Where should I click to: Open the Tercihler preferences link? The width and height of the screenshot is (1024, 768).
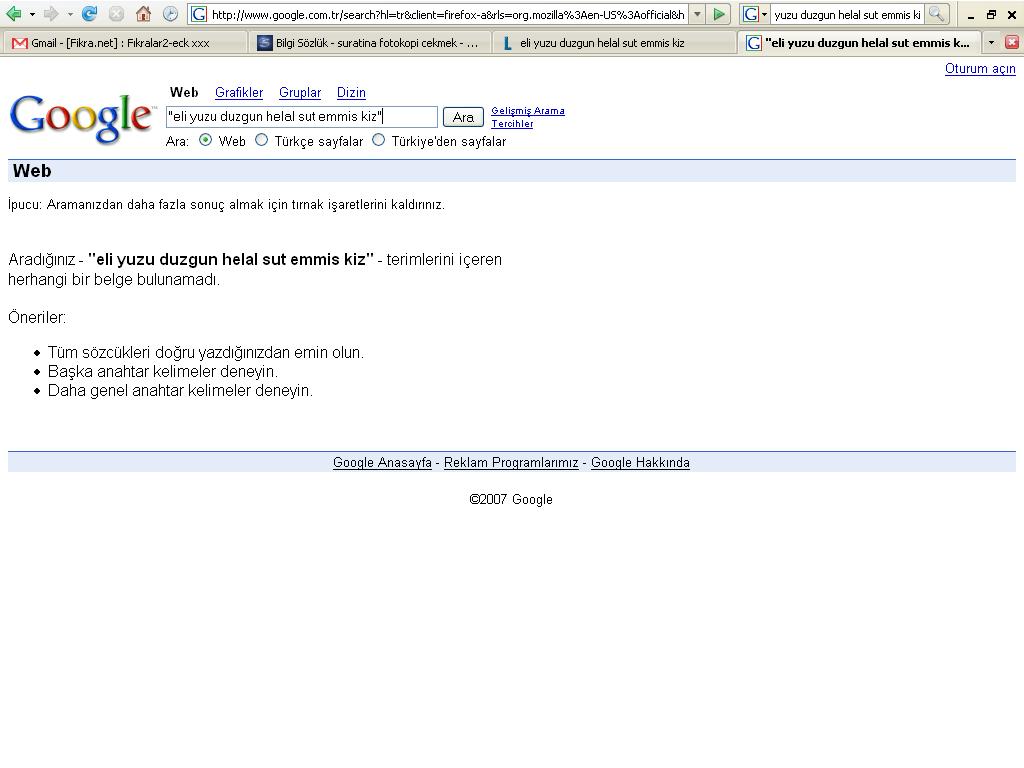point(512,124)
